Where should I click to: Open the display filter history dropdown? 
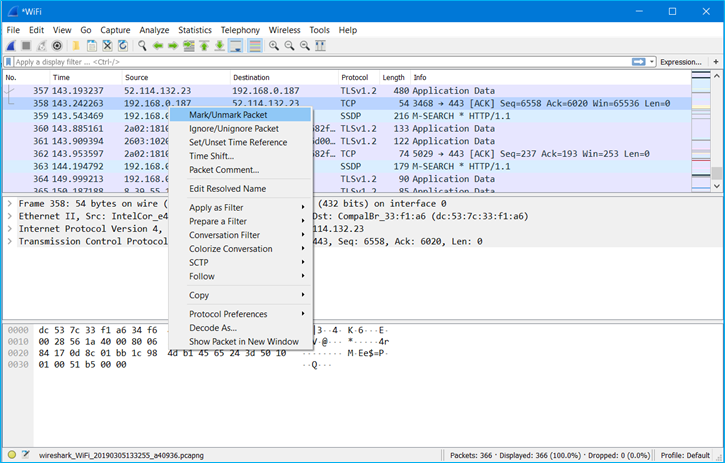coord(652,62)
